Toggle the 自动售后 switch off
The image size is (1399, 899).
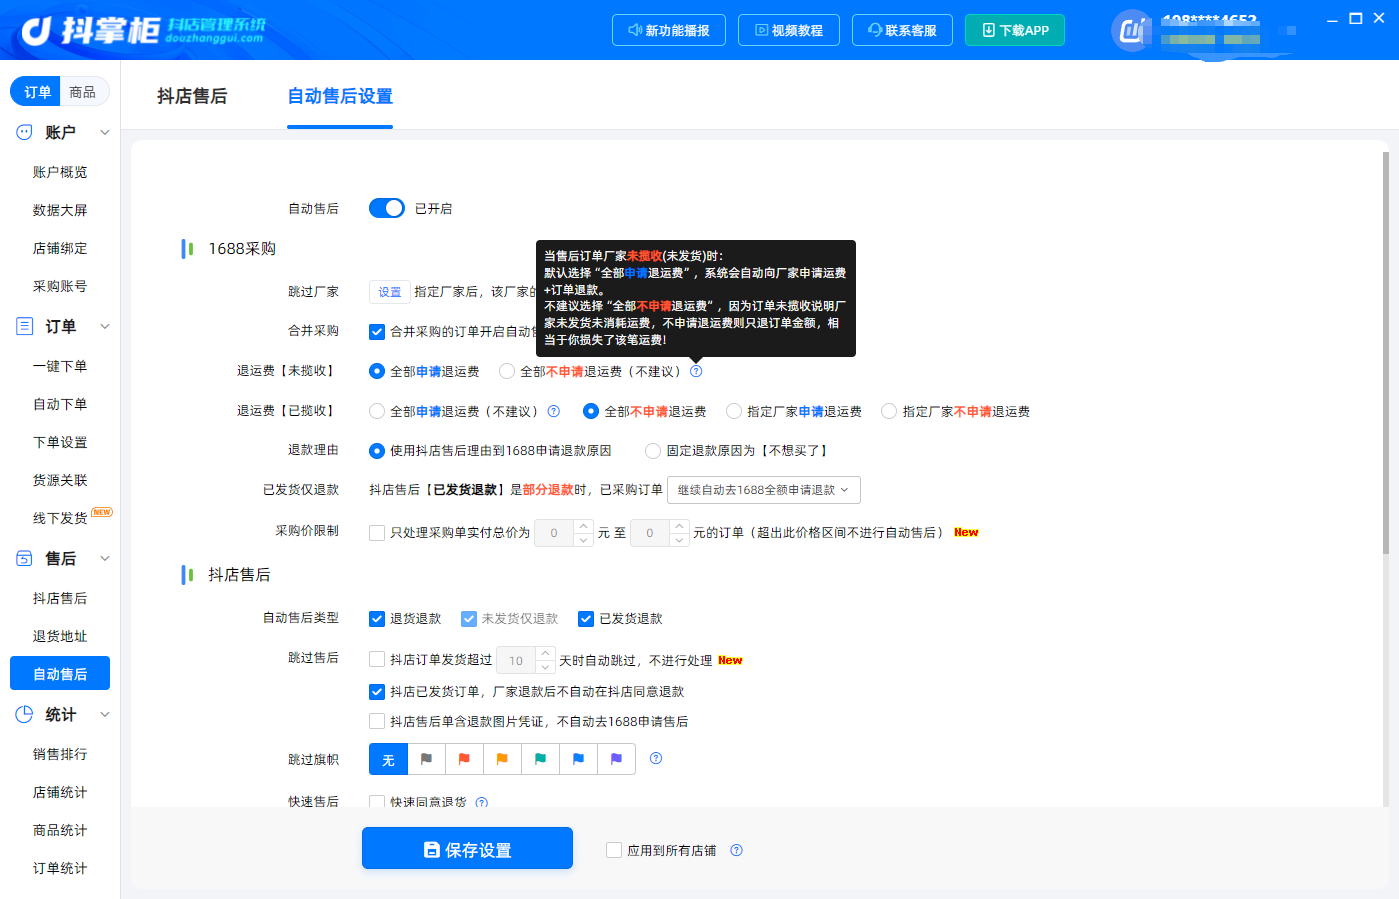[387, 208]
